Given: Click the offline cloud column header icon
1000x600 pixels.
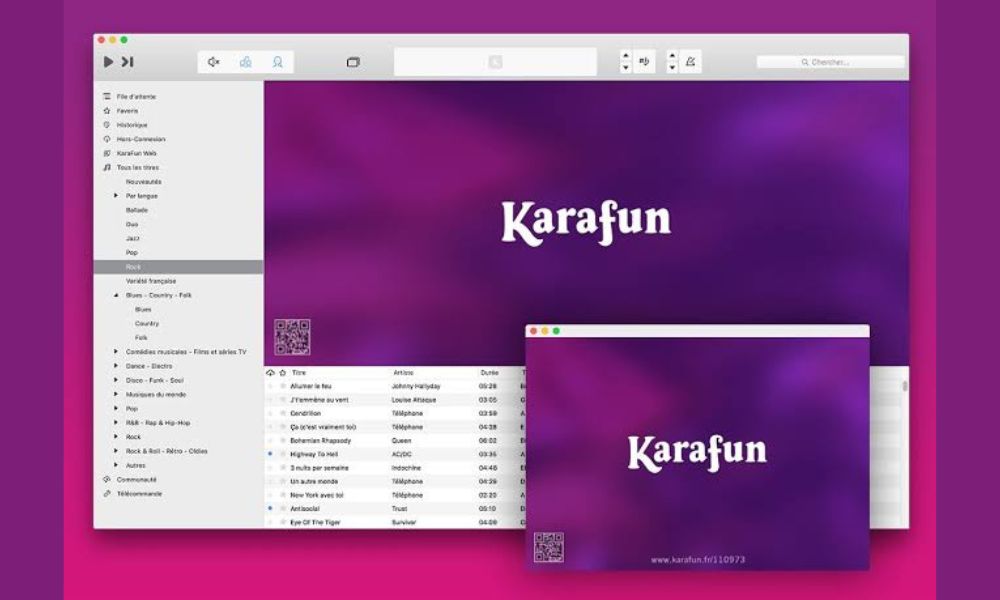Looking at the screenshot, I should point(270,373).
